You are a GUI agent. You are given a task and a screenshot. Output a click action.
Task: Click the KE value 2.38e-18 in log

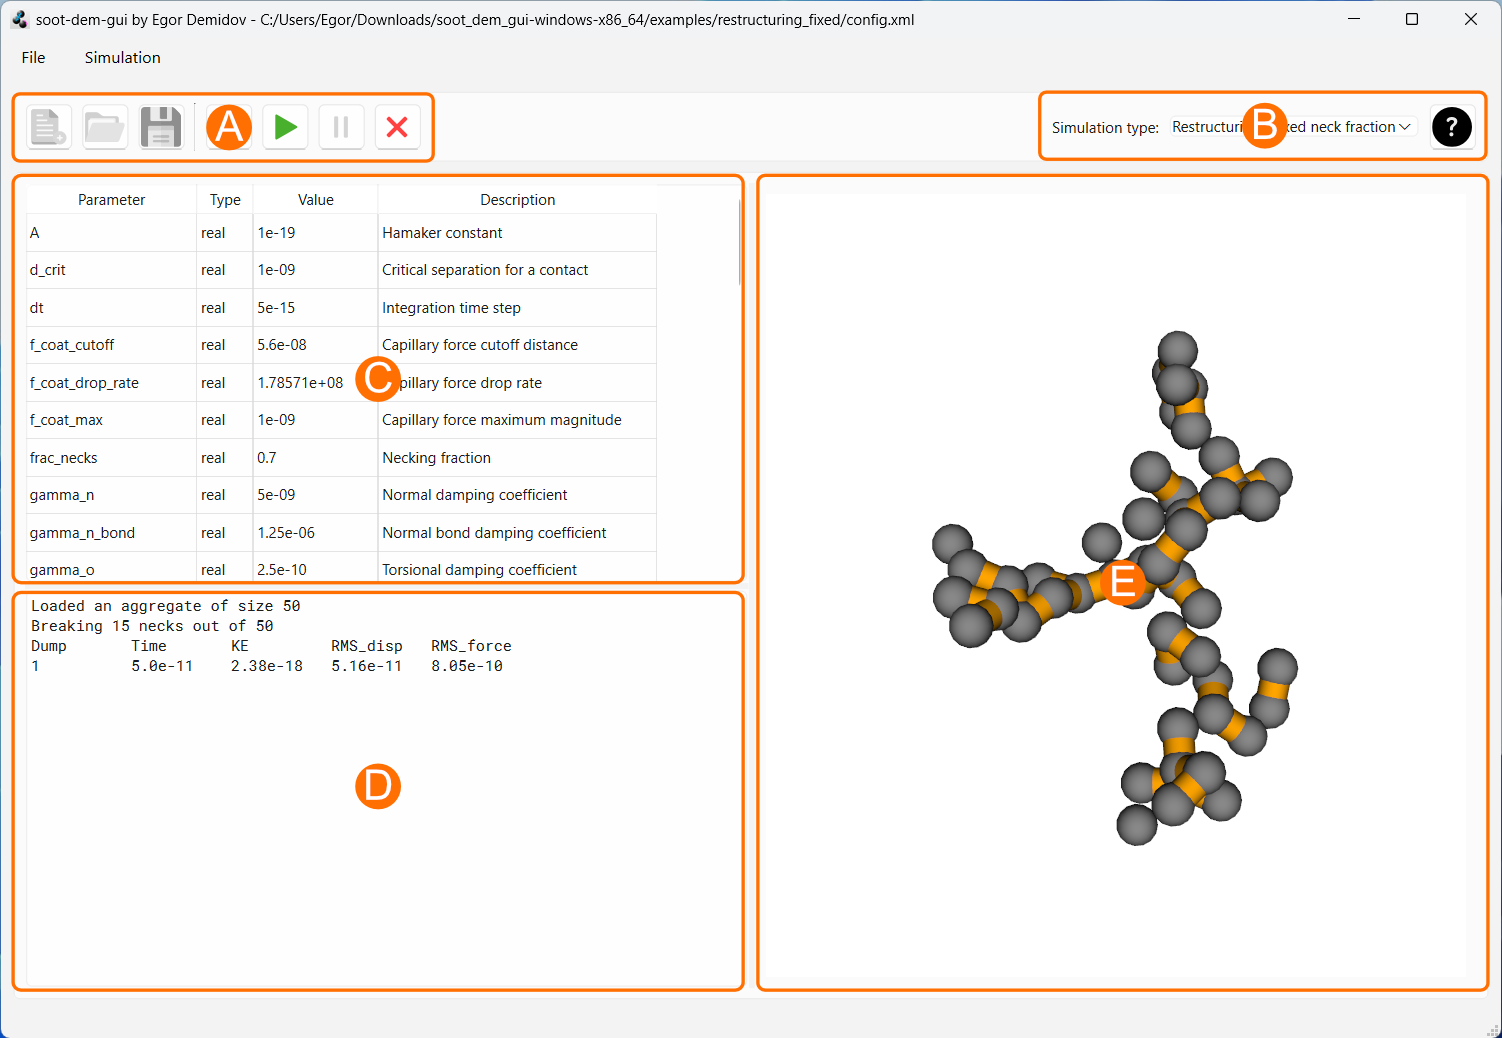pyautogui.click(x=267, y=666)
